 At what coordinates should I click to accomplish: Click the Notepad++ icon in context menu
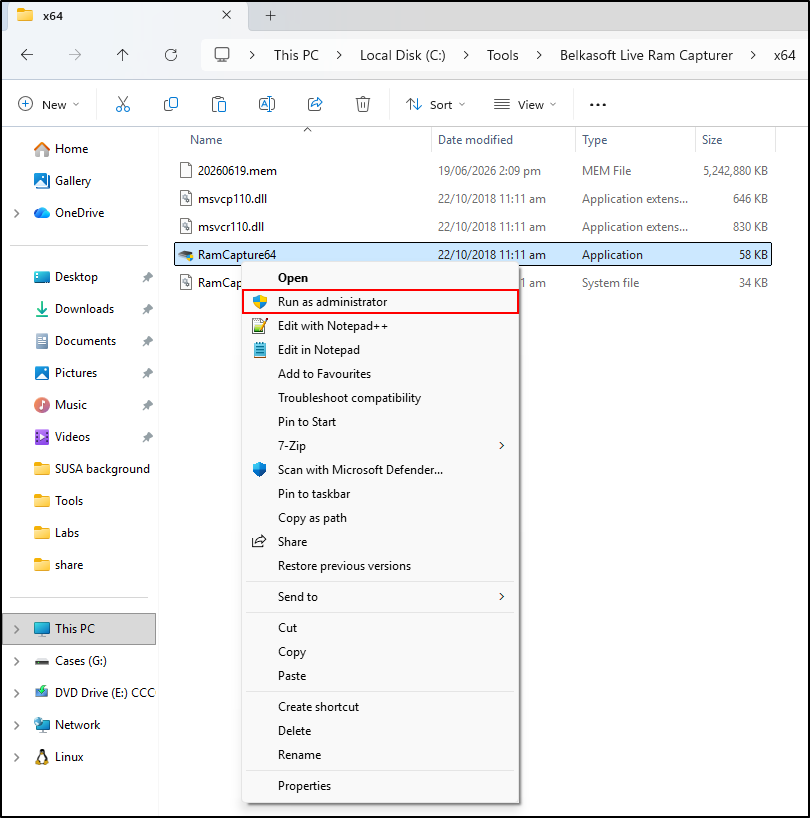pyautogui.click(x=260, y=326)
